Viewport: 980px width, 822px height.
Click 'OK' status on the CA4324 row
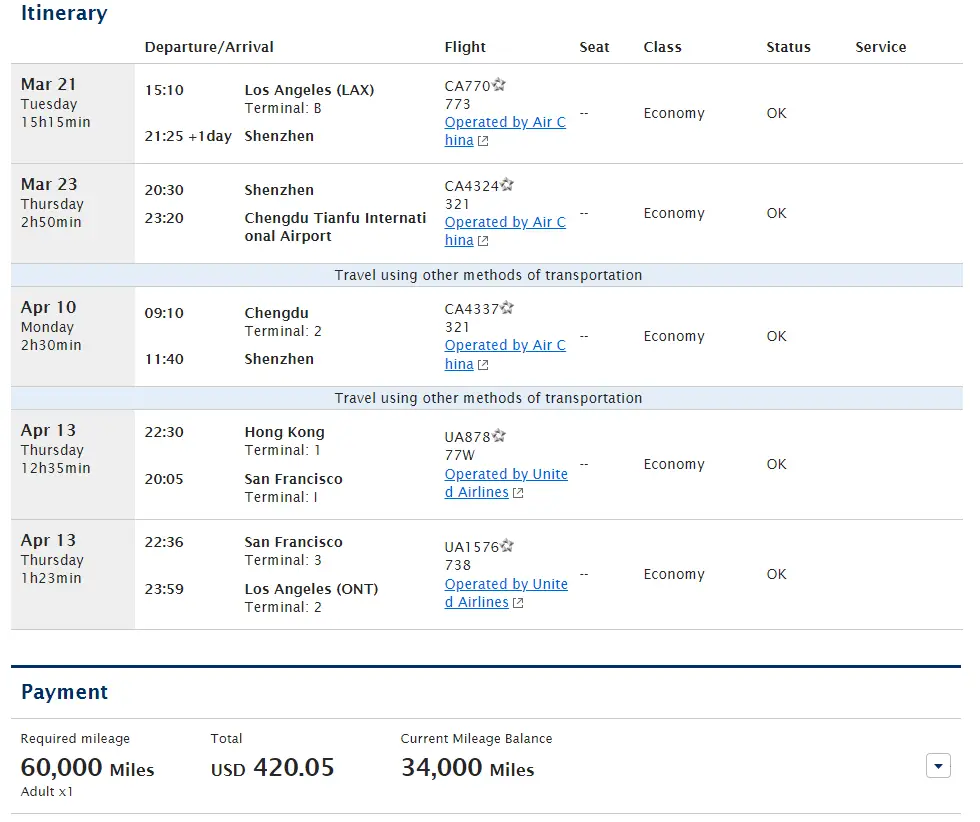(x=777, y=213)
